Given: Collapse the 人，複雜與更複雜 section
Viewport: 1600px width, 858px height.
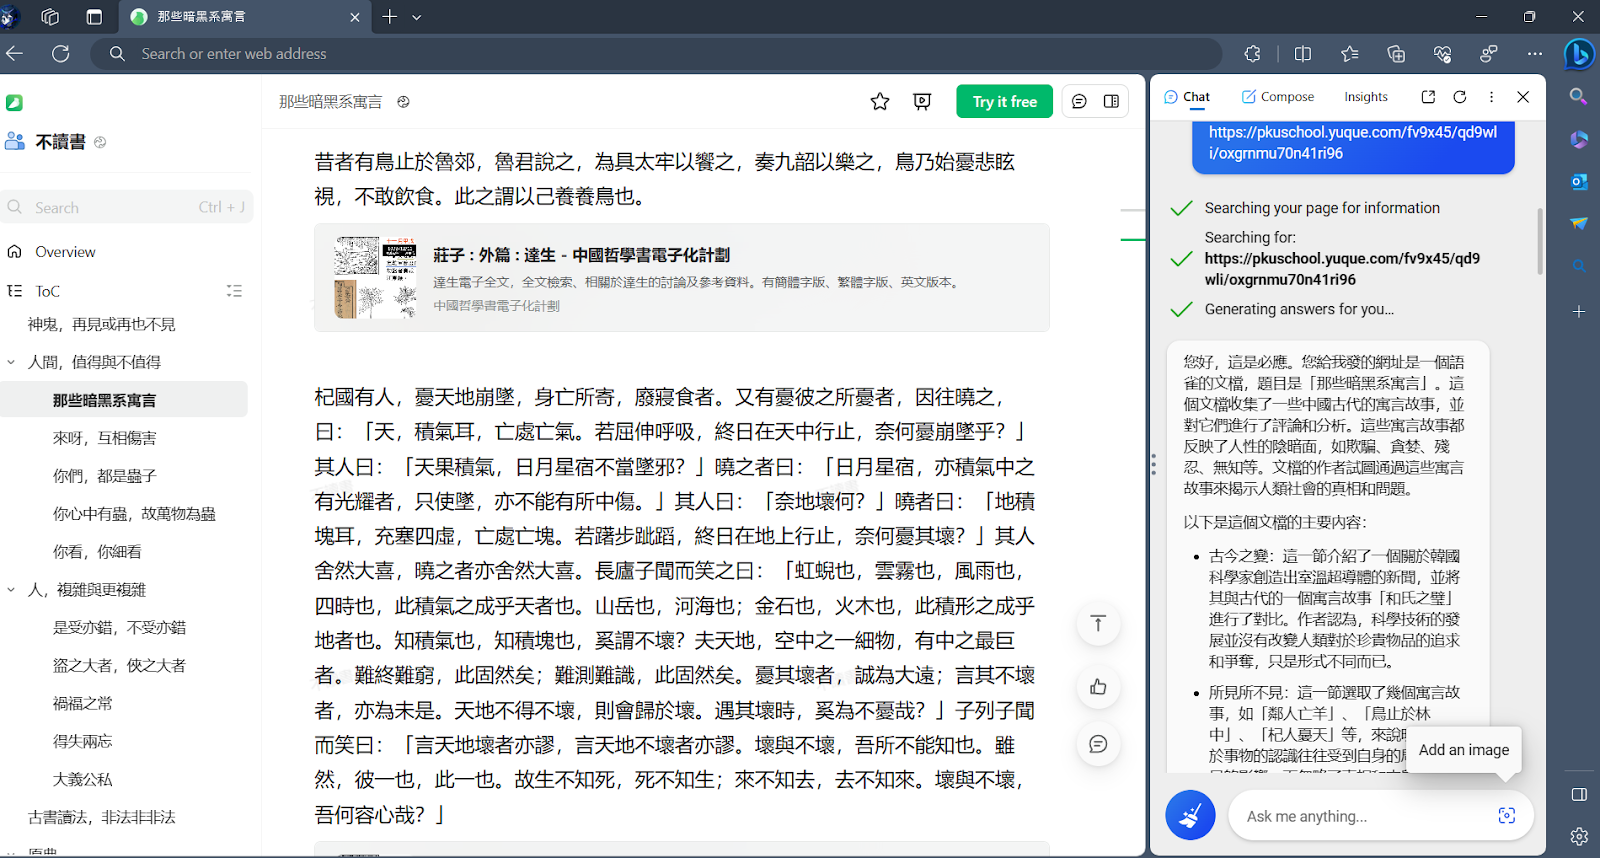Looking at the screenshot, I should pyautogui.click(x=12, y=590).
